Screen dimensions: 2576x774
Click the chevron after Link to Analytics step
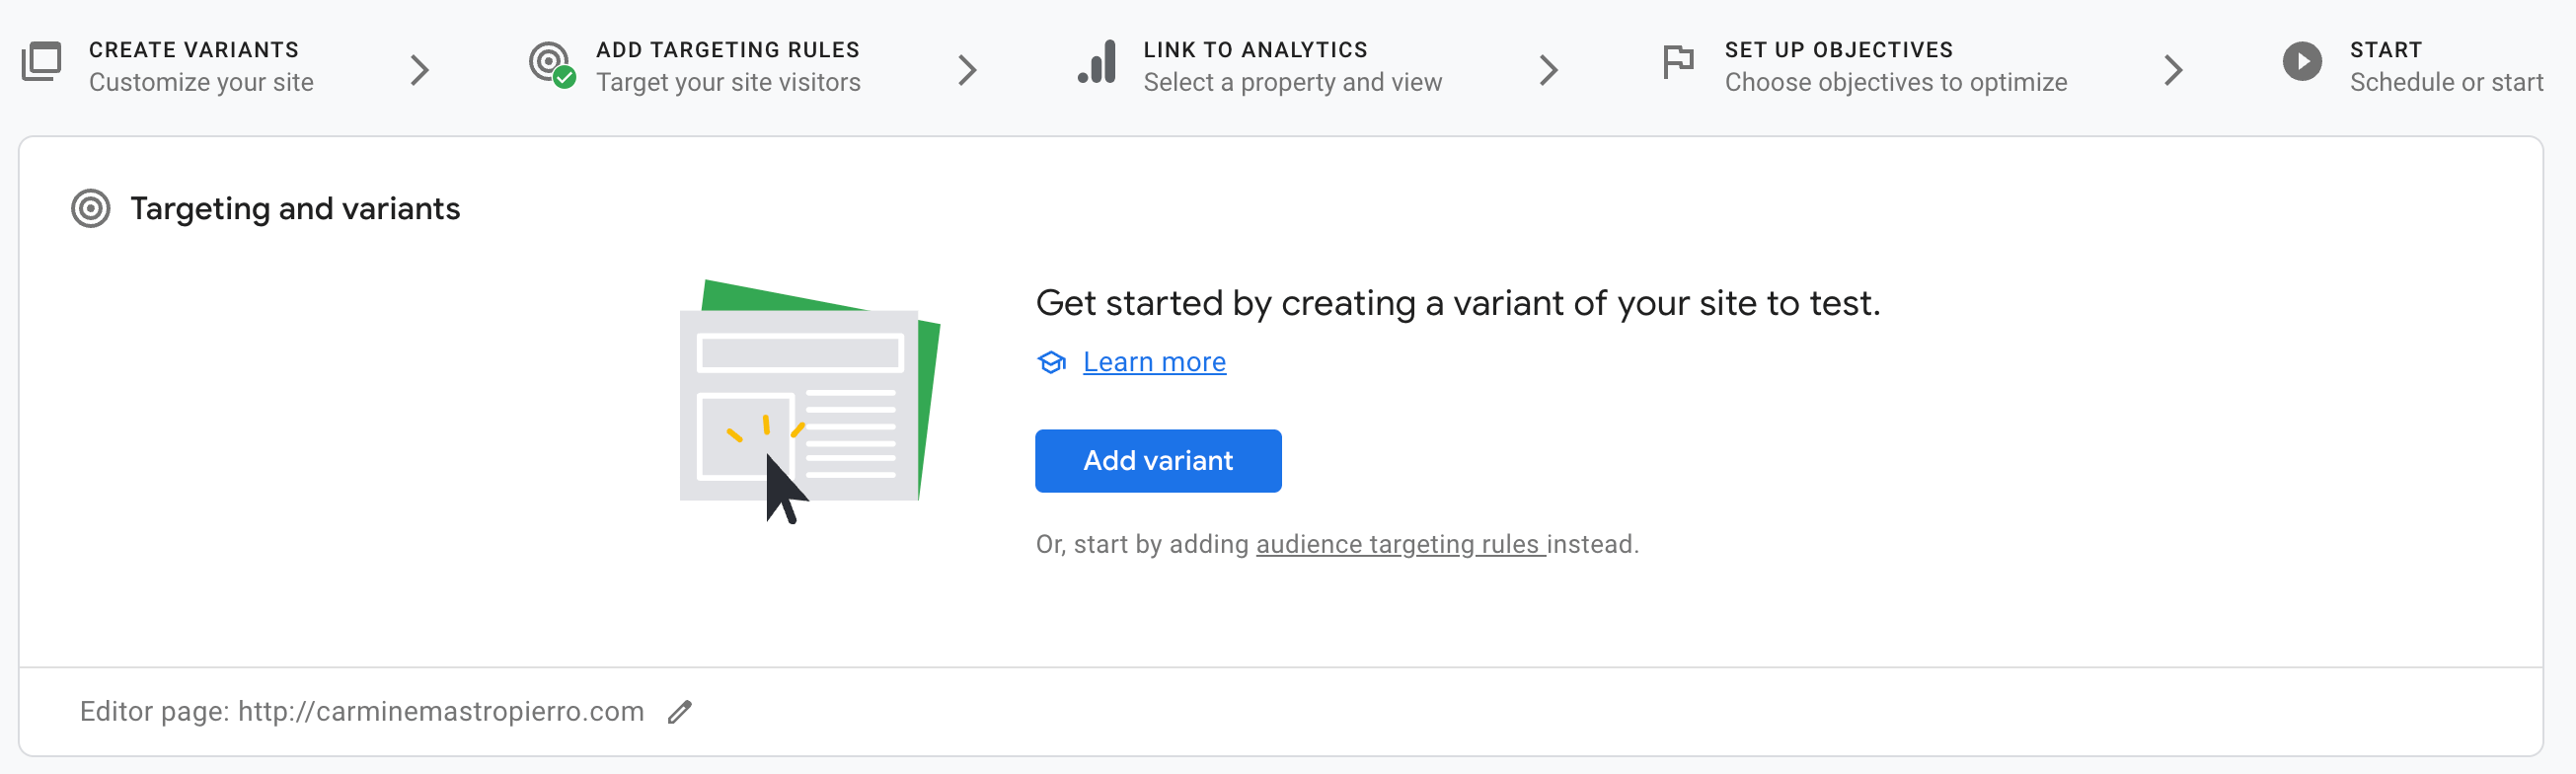[x=1548, y=70]
